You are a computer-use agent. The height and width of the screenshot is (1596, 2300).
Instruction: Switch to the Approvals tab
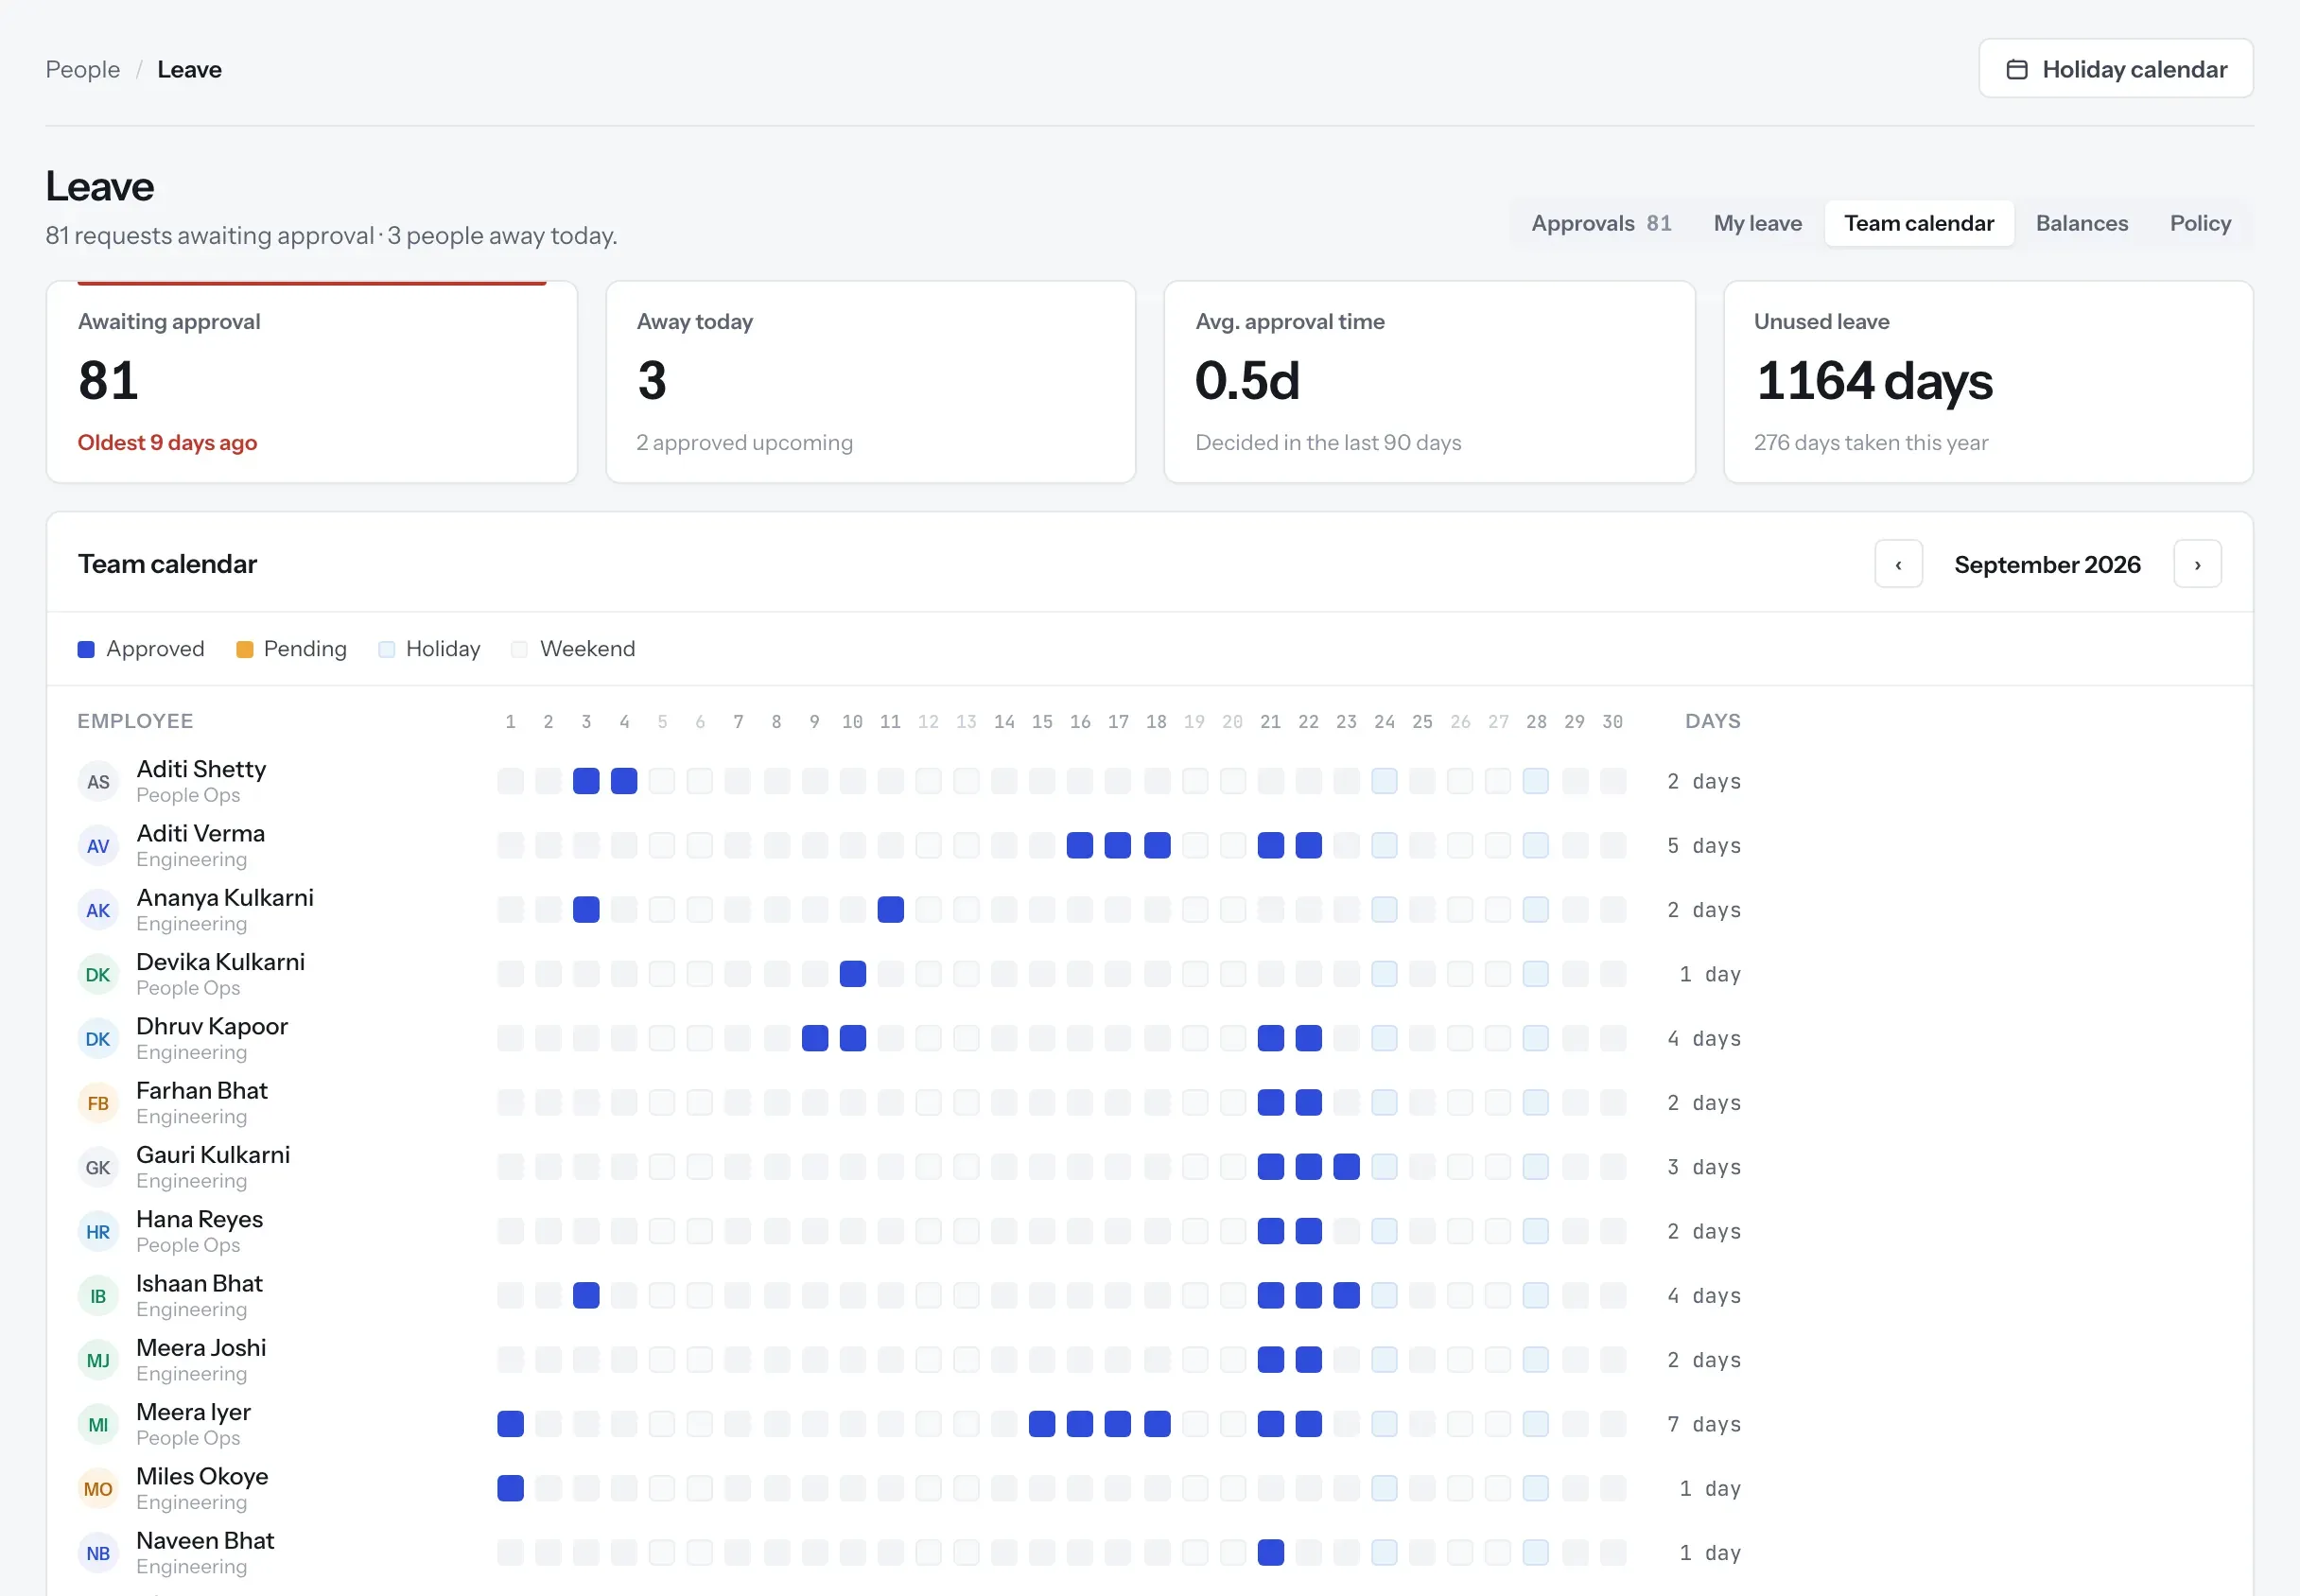(1601, 223)
